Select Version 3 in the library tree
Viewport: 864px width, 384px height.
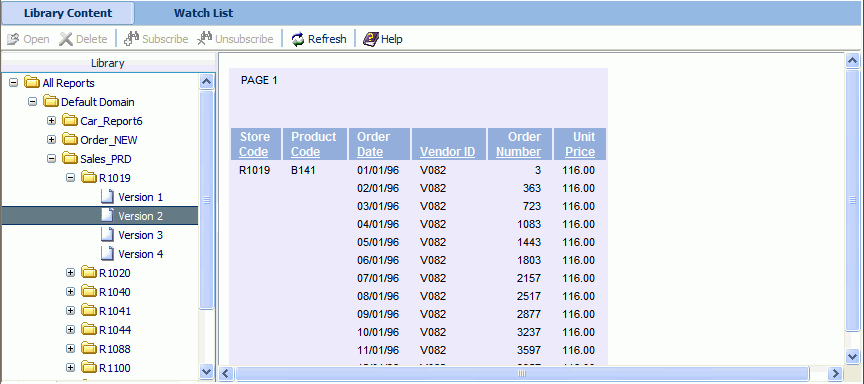click(x=141, y=235)
